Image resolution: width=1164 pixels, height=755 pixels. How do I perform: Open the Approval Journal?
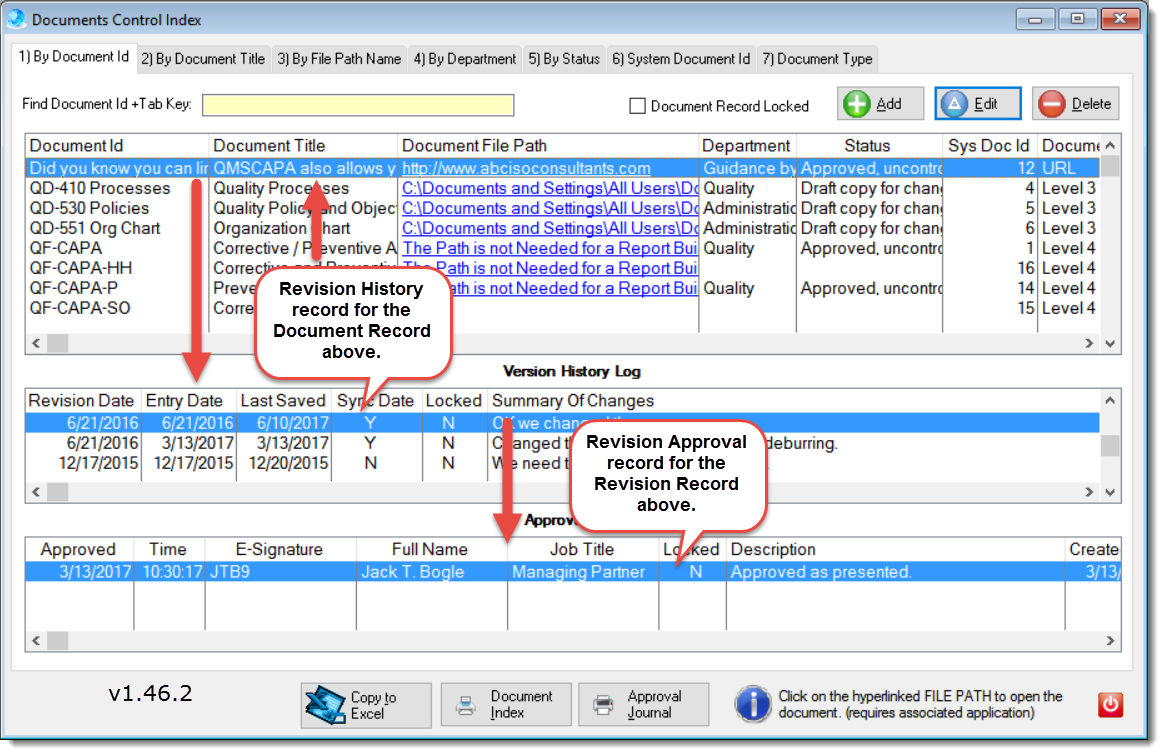643,704
